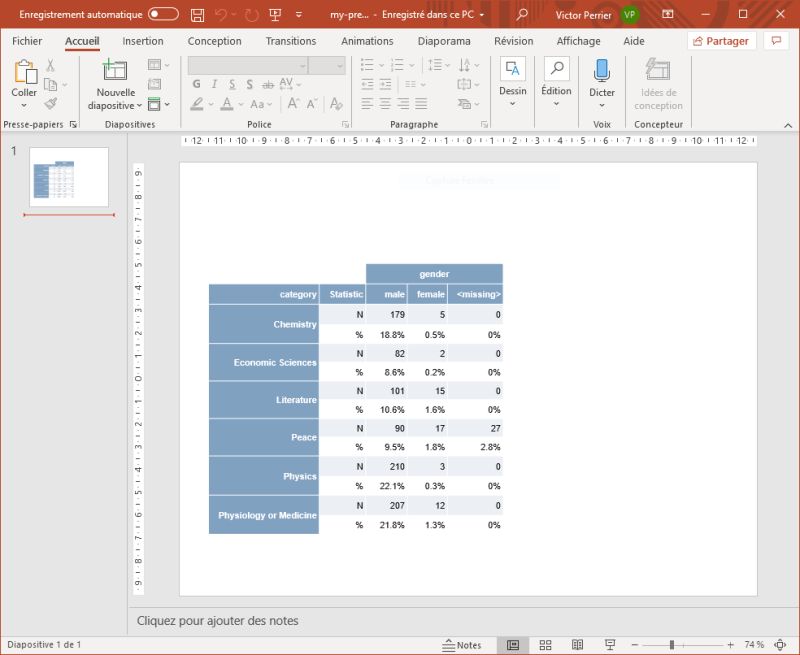Open the quick access toolbar customization arrow
The width and height of the screenshot is (800, 655).
point(299,15)
